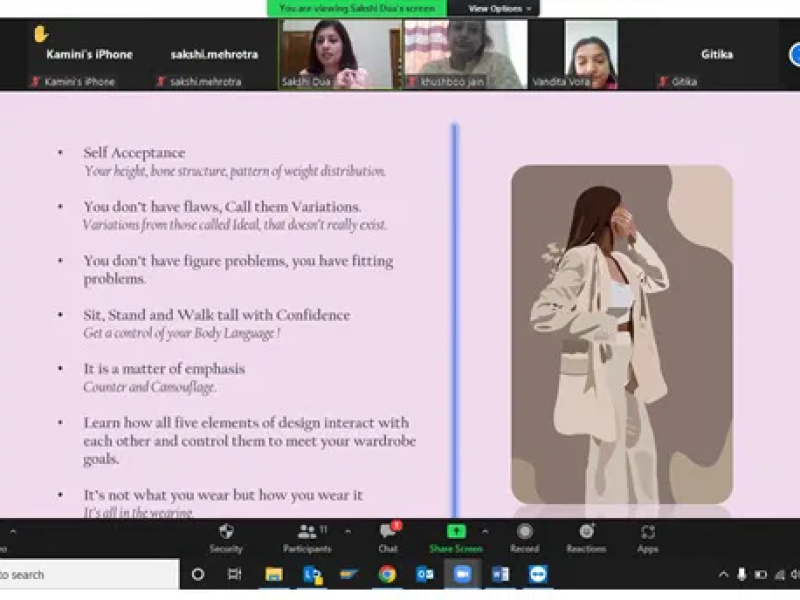Select khushboo jain's video thumbnail
800x600 pixels.
(x=465, y=54)
